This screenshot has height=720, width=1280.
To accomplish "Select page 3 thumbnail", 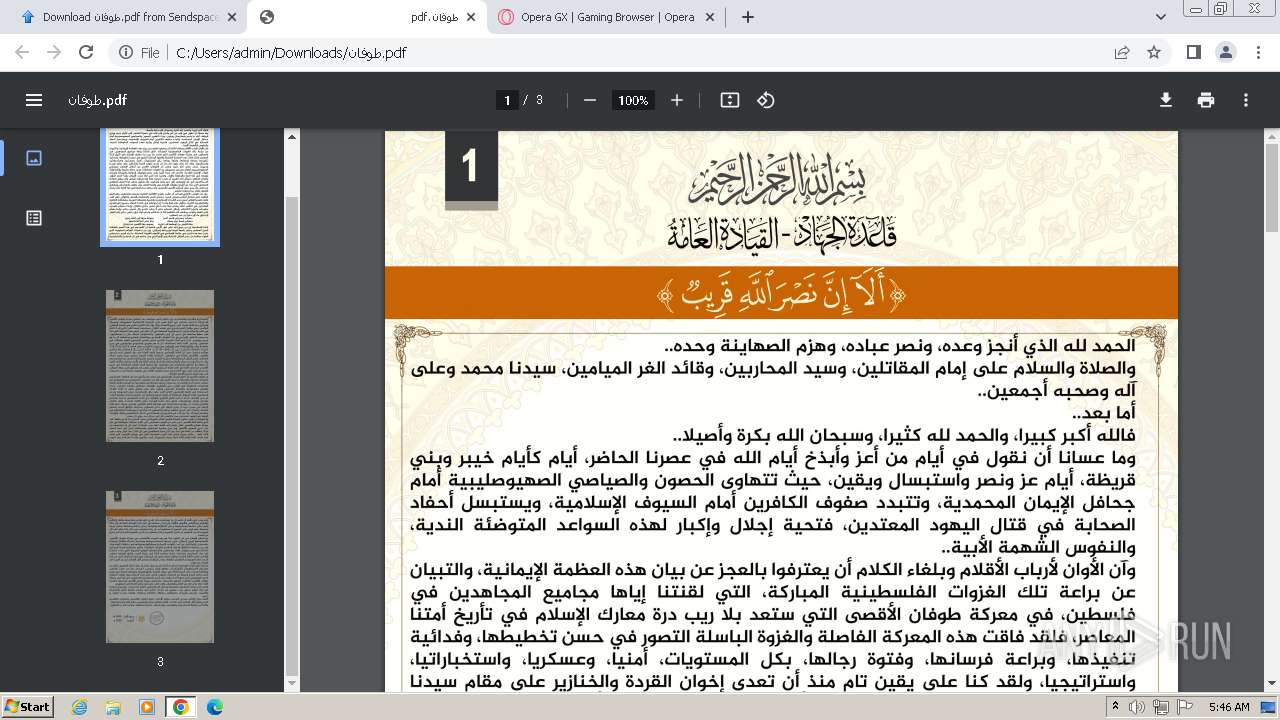I will tap(160, 567).
